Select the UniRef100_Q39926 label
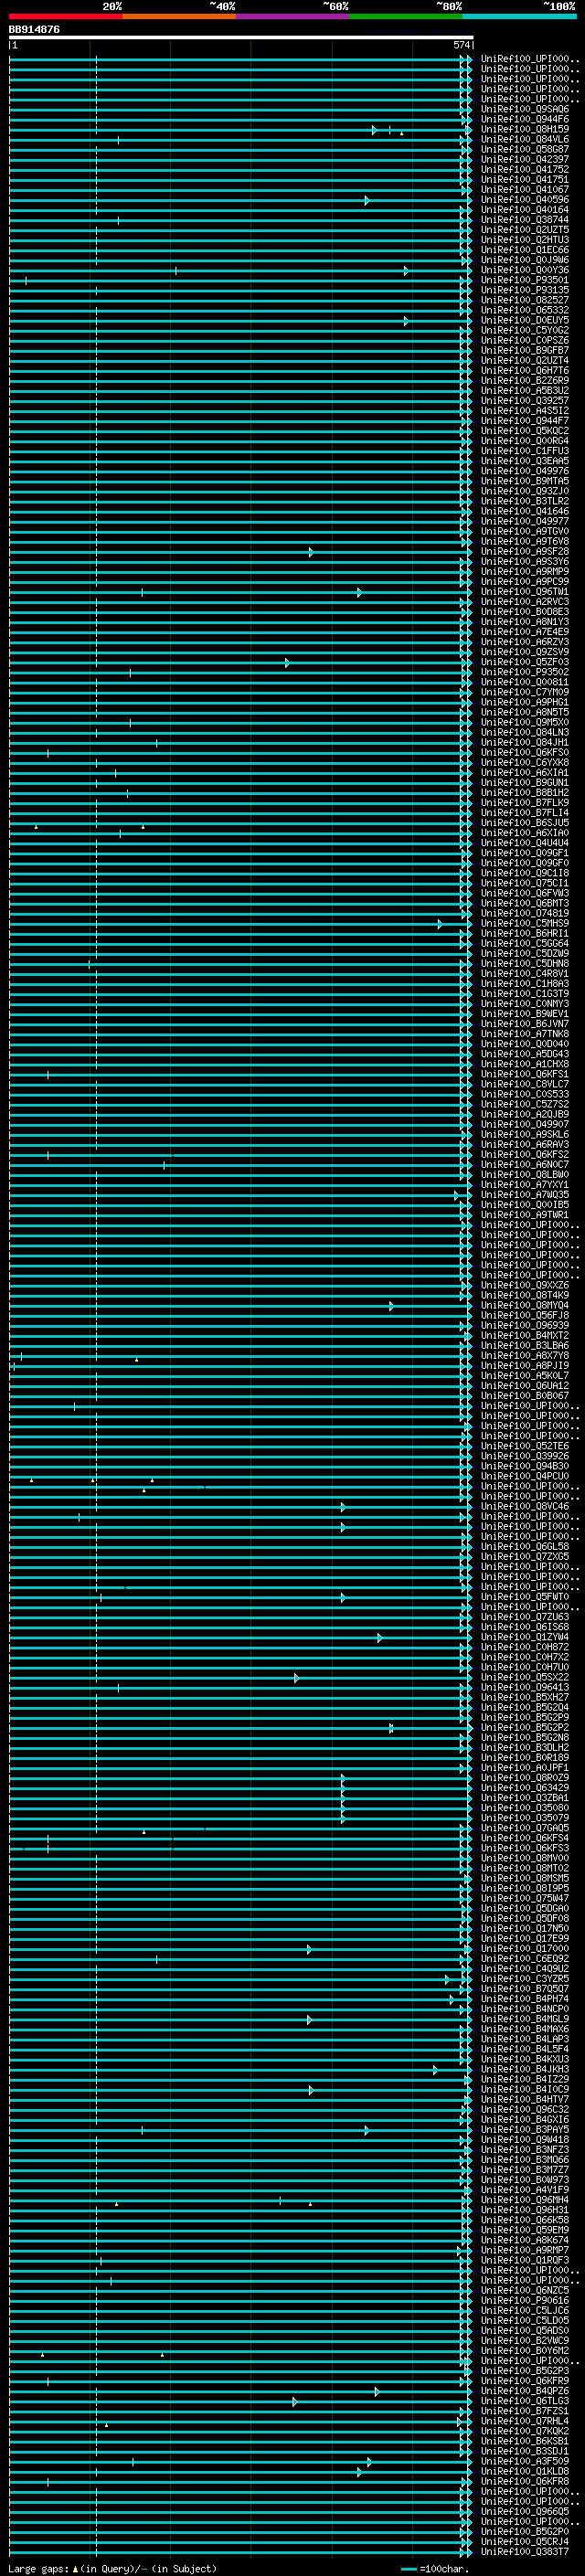Viewport: 585px width, 2576px height. coord(525,1457)
